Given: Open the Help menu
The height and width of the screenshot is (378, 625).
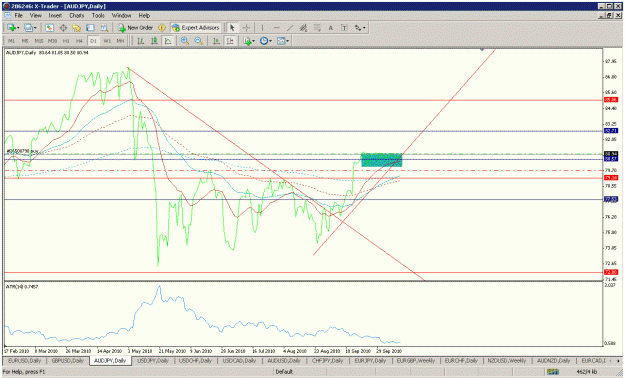Looking at the screenshot, I should click(144, 16).
